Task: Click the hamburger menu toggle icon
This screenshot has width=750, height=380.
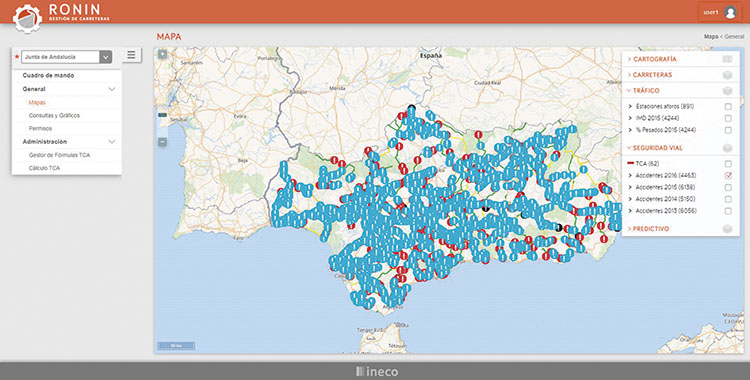Action: coord(131,55)
